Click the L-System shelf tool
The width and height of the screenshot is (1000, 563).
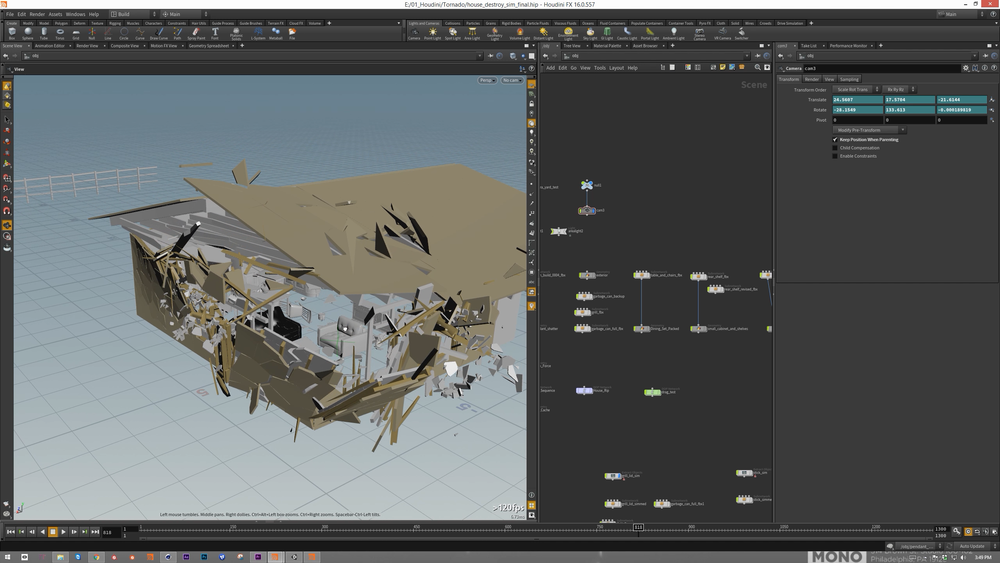coord(259,33)
